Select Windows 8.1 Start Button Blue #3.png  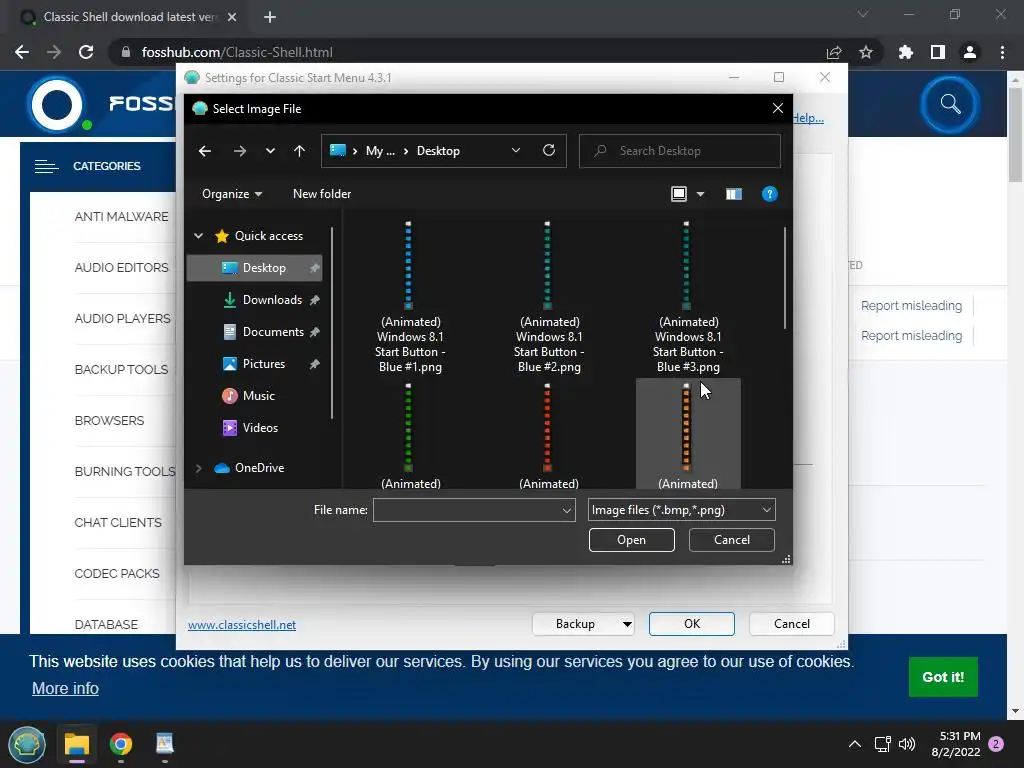tap(688, 297)
